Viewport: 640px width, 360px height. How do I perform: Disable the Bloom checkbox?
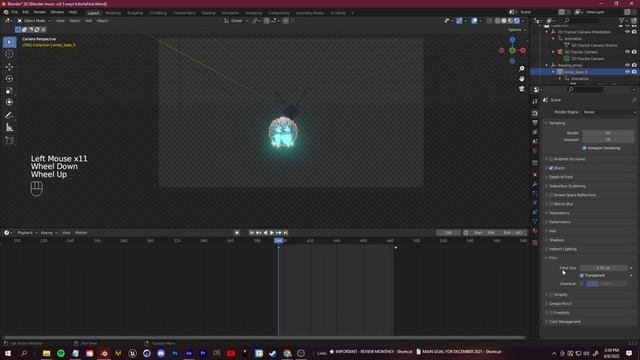tap(551, 168)
